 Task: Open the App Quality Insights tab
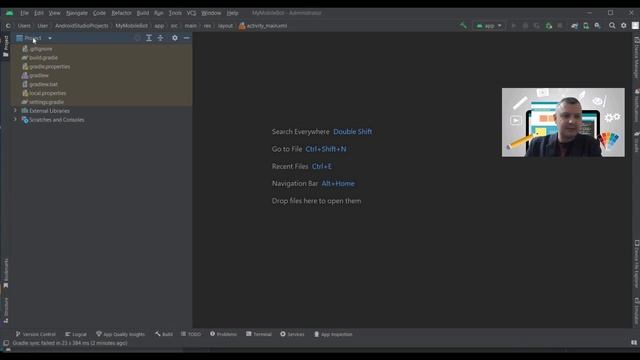pos(120,334)
